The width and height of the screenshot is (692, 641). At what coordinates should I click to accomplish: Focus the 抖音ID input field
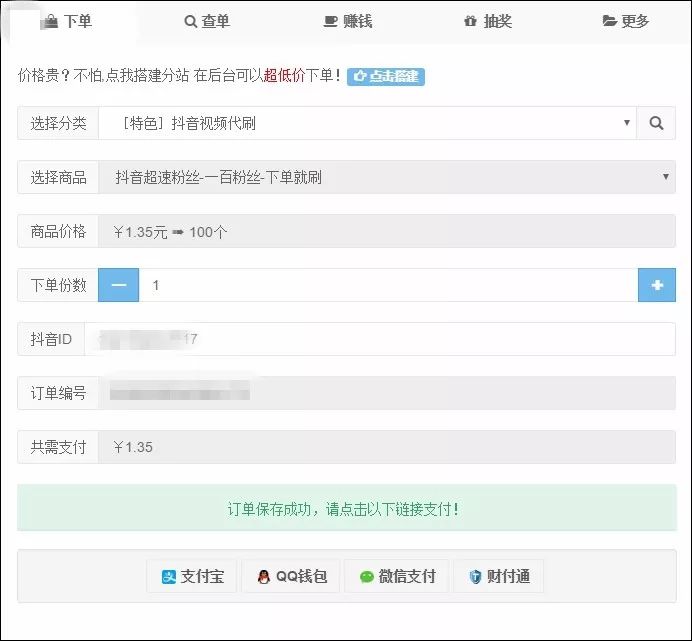(380, 339)
